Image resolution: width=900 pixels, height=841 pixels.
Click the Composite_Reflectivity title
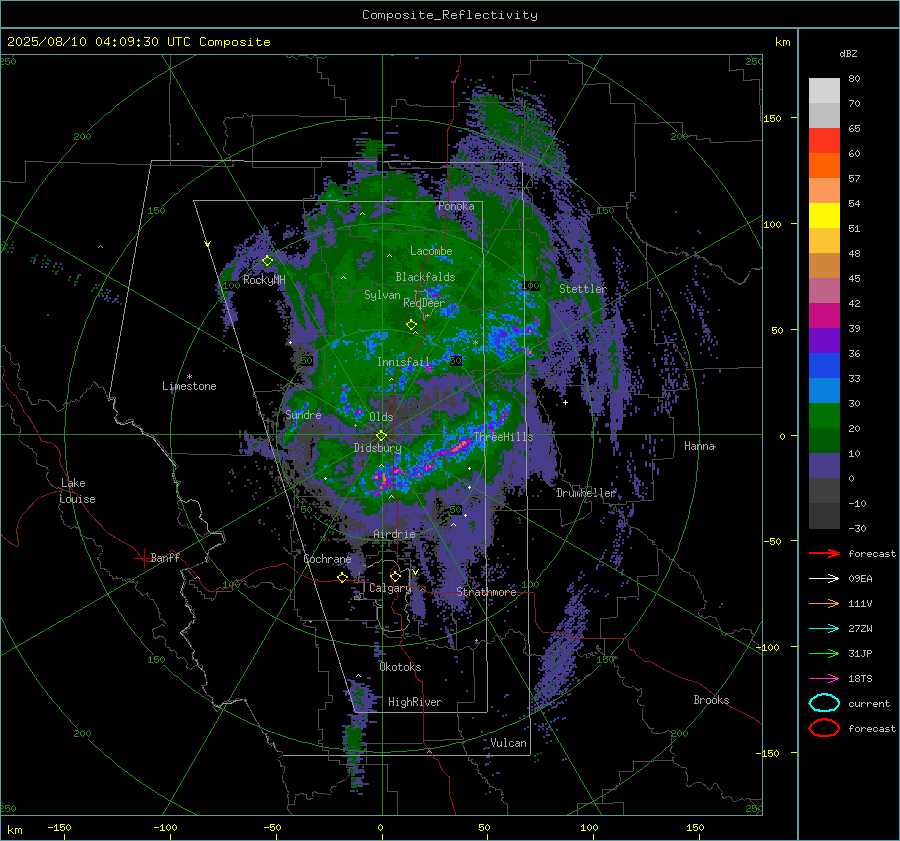pyautogui.click(x=450, y=15)
